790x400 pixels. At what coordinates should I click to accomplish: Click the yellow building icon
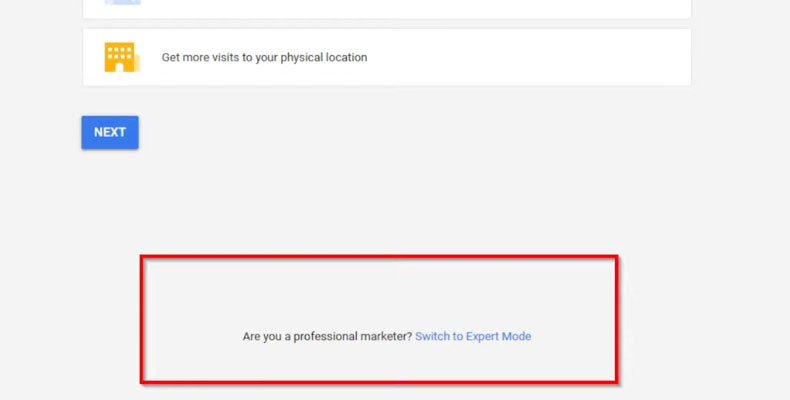[x=120, y=57]
